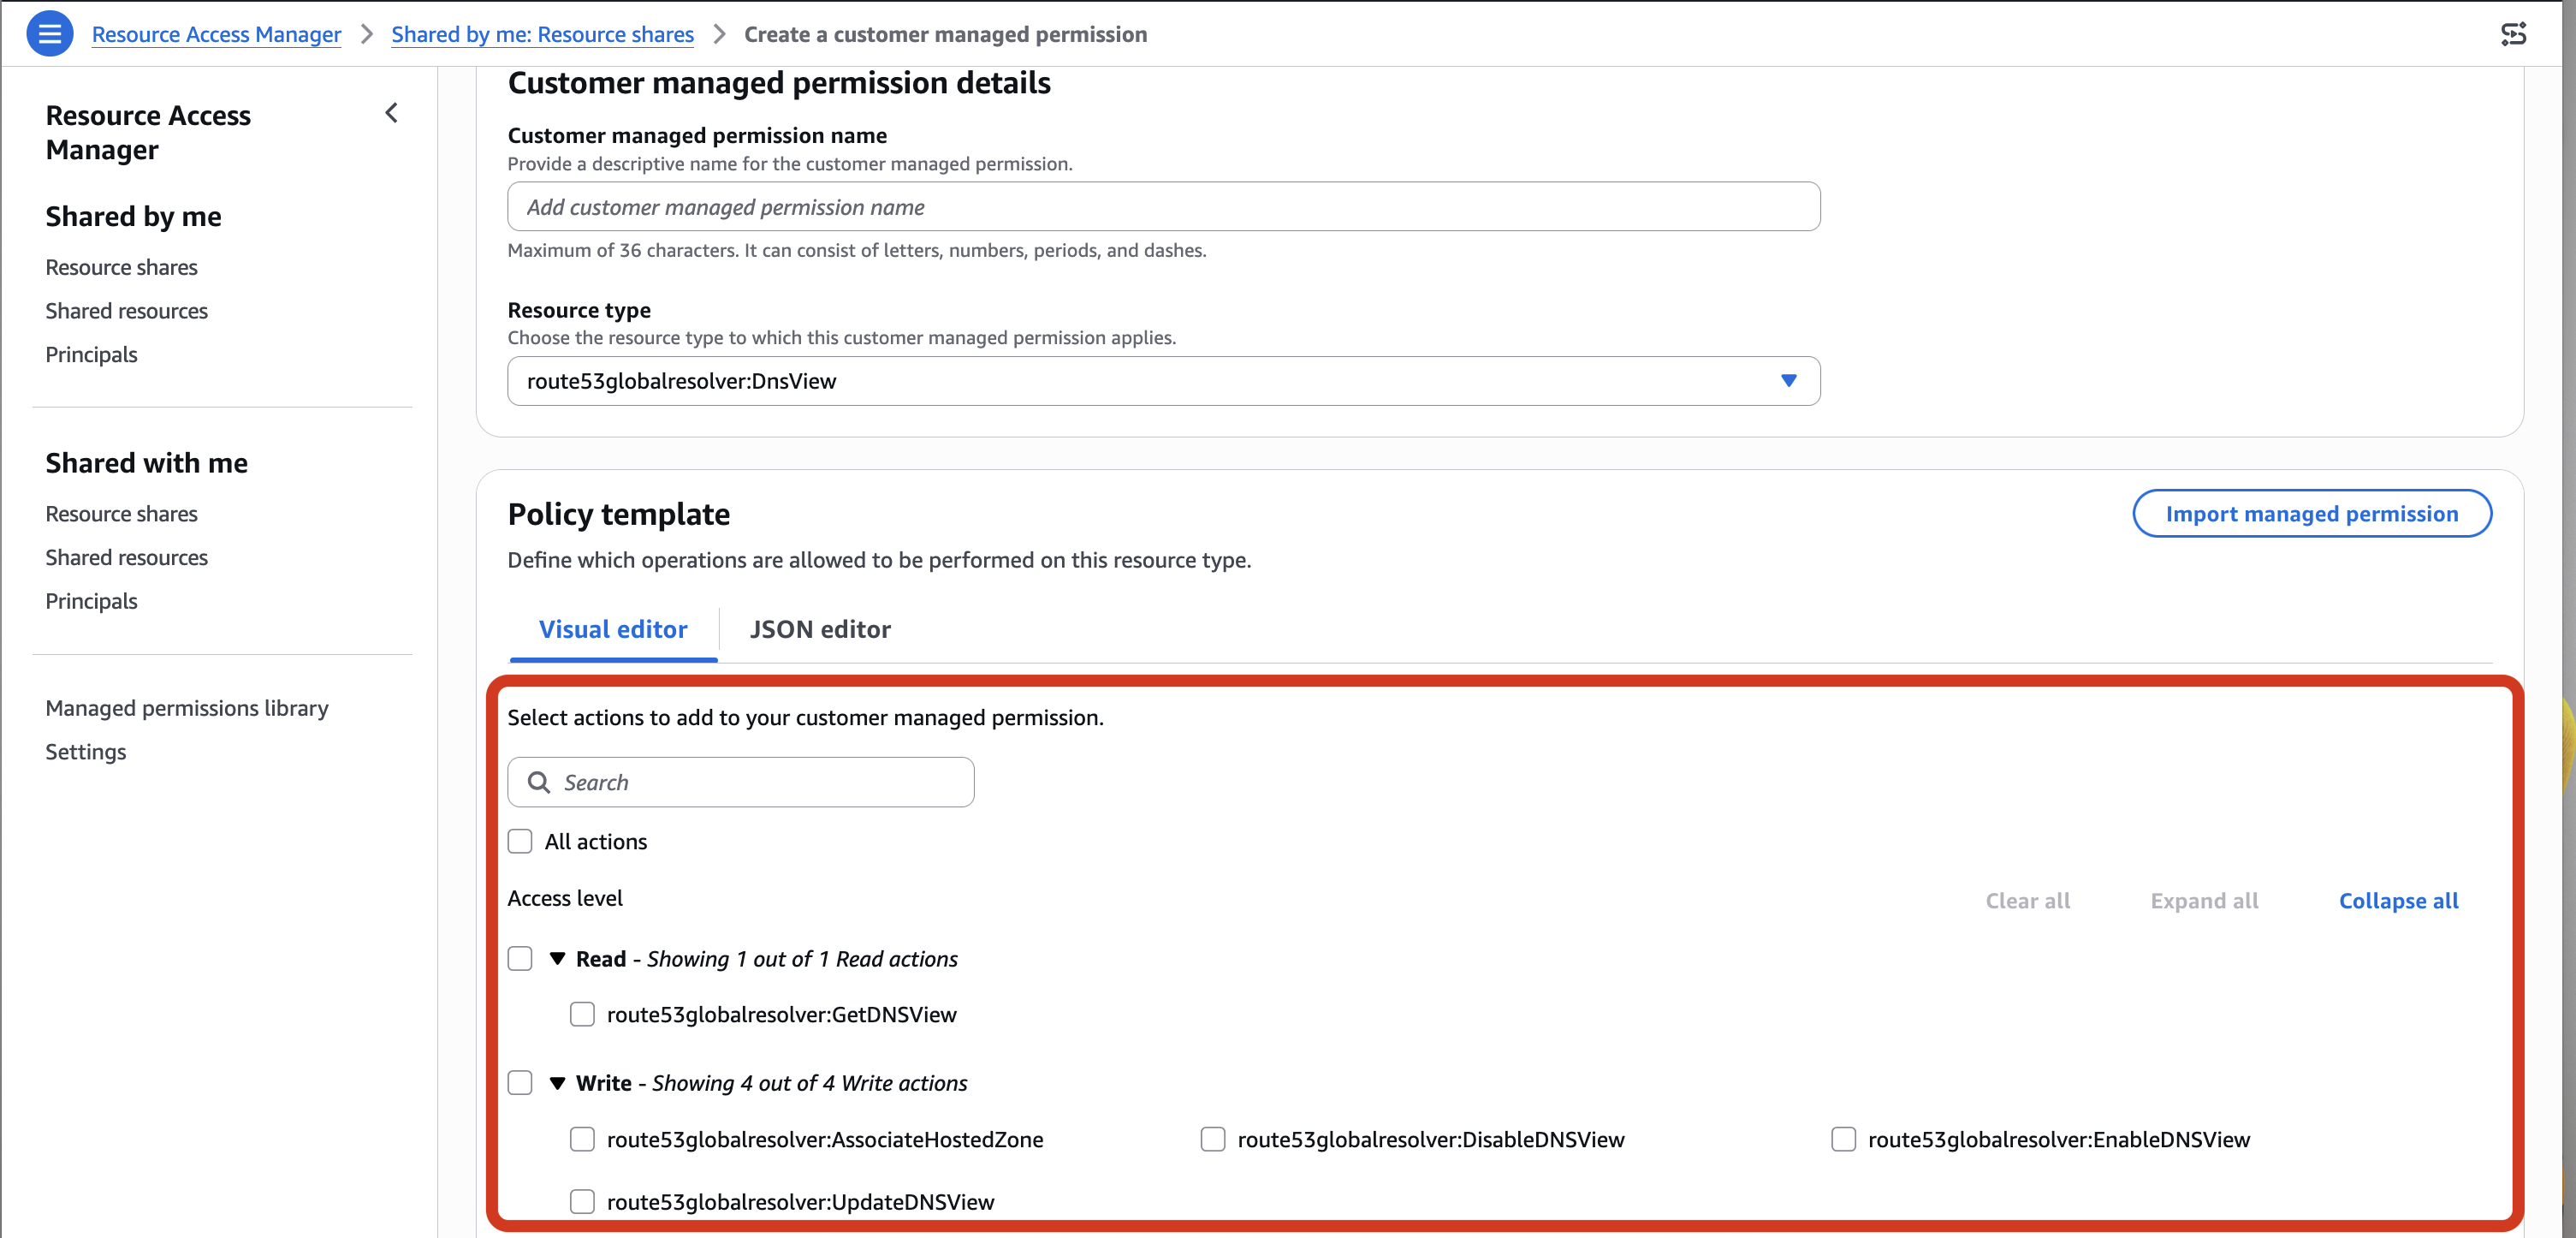Open Settings in the sidebar
This screenshot has height=1238, width=2576.
86,751
